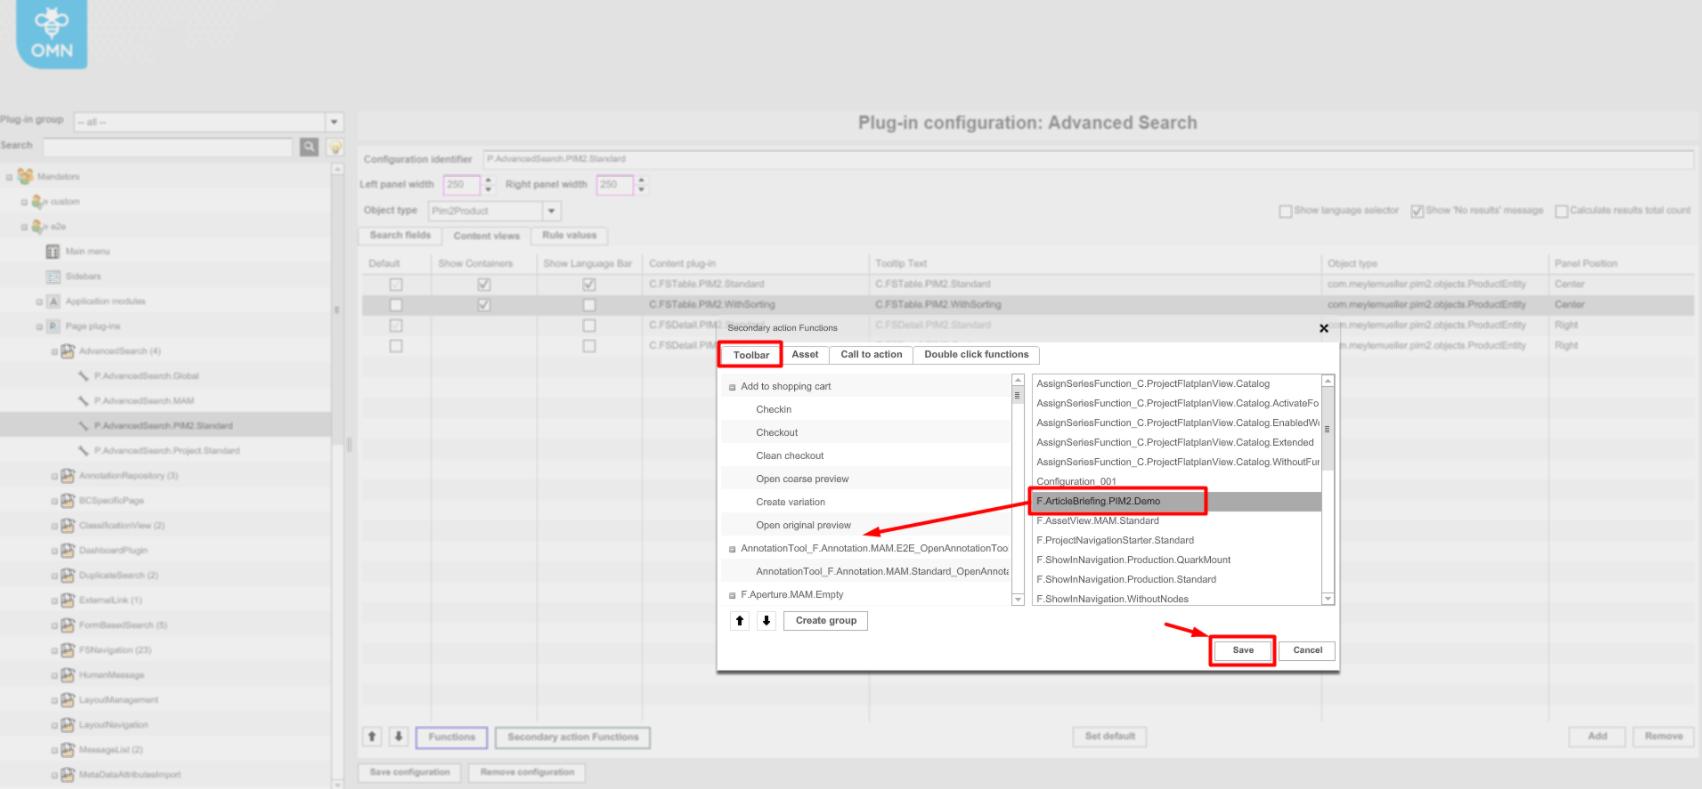
Task: Select the Toolbar tab
Action: point(751,355)
